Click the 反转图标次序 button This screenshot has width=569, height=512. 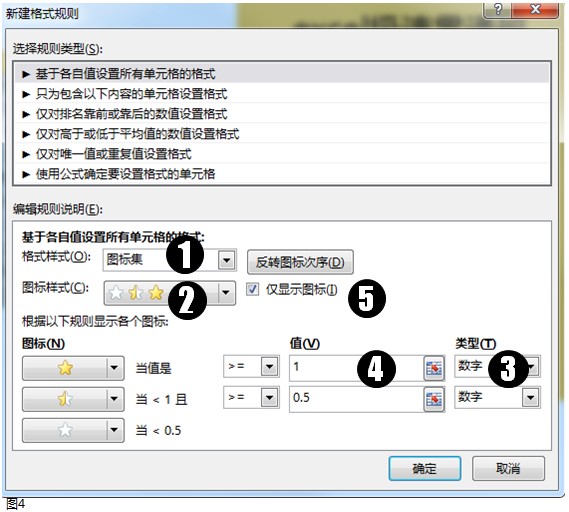click(x=300, y=262)
